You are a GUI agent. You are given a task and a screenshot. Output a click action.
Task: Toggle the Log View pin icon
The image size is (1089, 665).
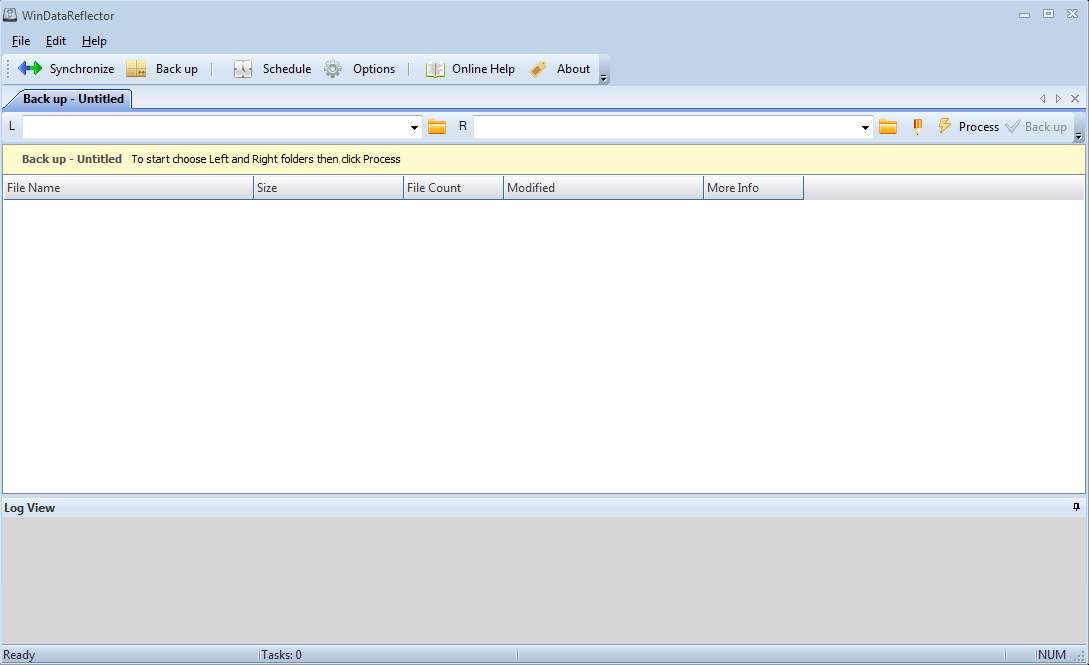click(1076, 507)
